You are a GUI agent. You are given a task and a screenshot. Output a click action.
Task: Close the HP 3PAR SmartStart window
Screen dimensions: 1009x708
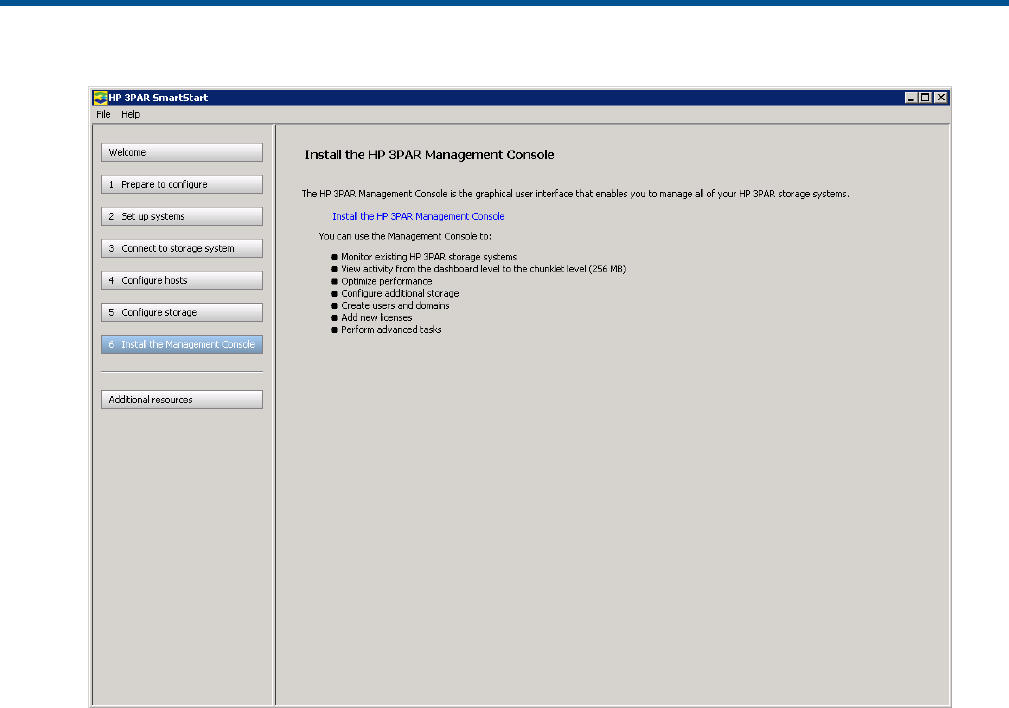(940, 98)
